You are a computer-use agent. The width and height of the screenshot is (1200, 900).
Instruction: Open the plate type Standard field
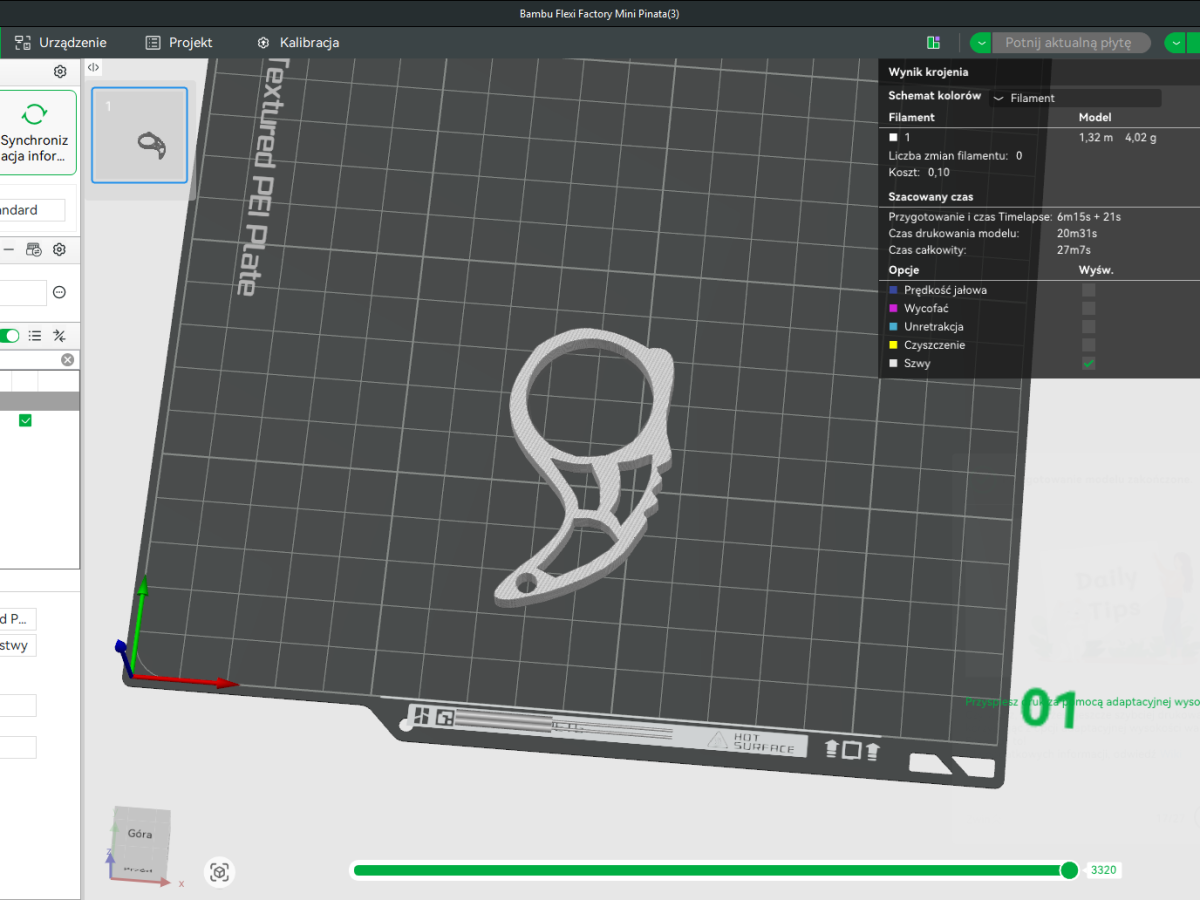tap(32, 210)
